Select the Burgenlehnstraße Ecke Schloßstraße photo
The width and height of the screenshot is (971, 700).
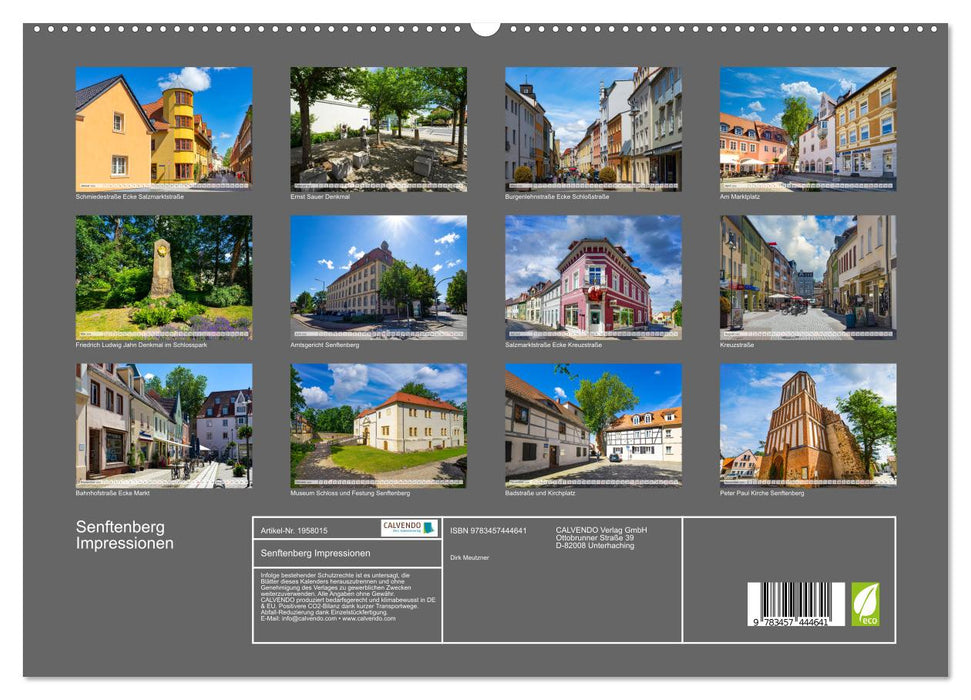593,125
